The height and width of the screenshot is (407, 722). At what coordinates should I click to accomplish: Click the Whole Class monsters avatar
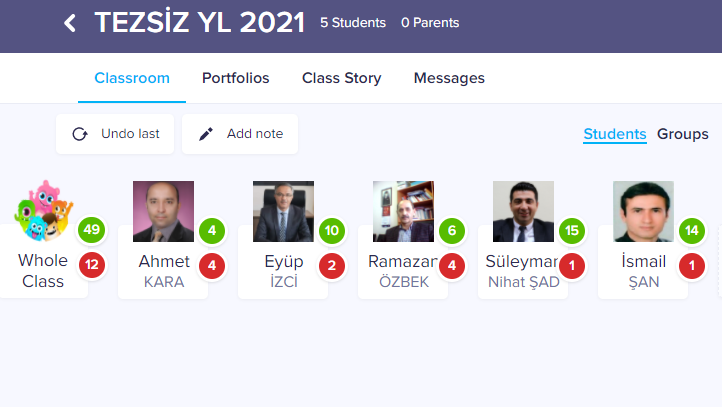(43, 211)
